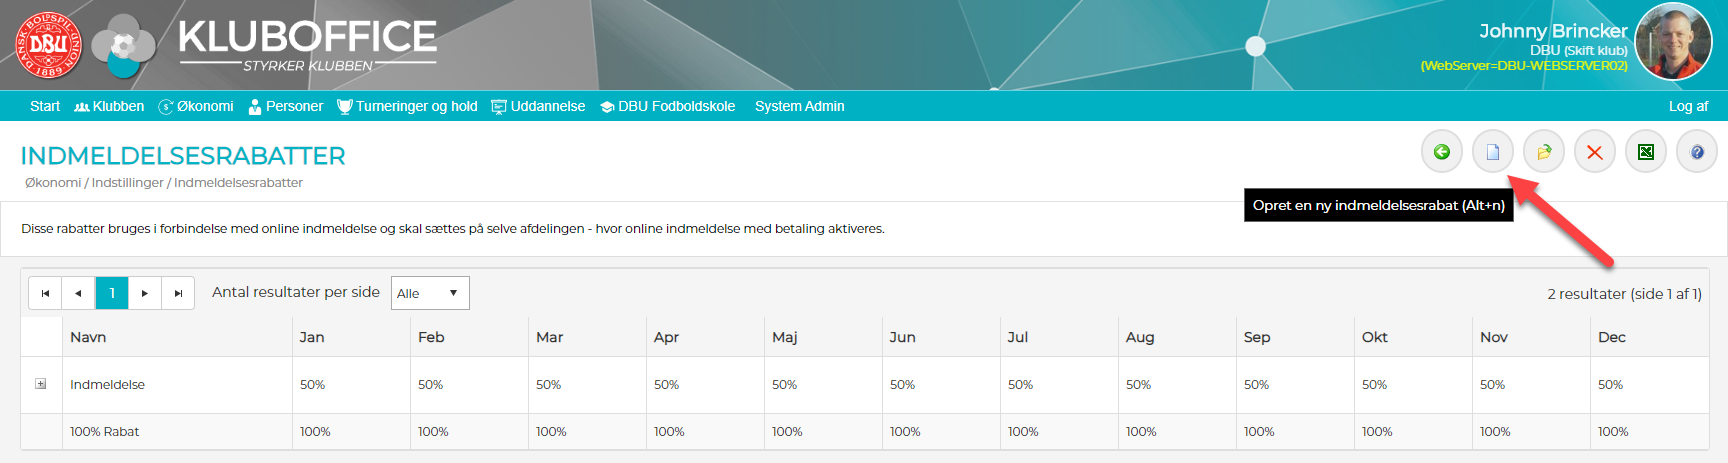
Task: Click the DBU round logo
Action: pos(48,45)
